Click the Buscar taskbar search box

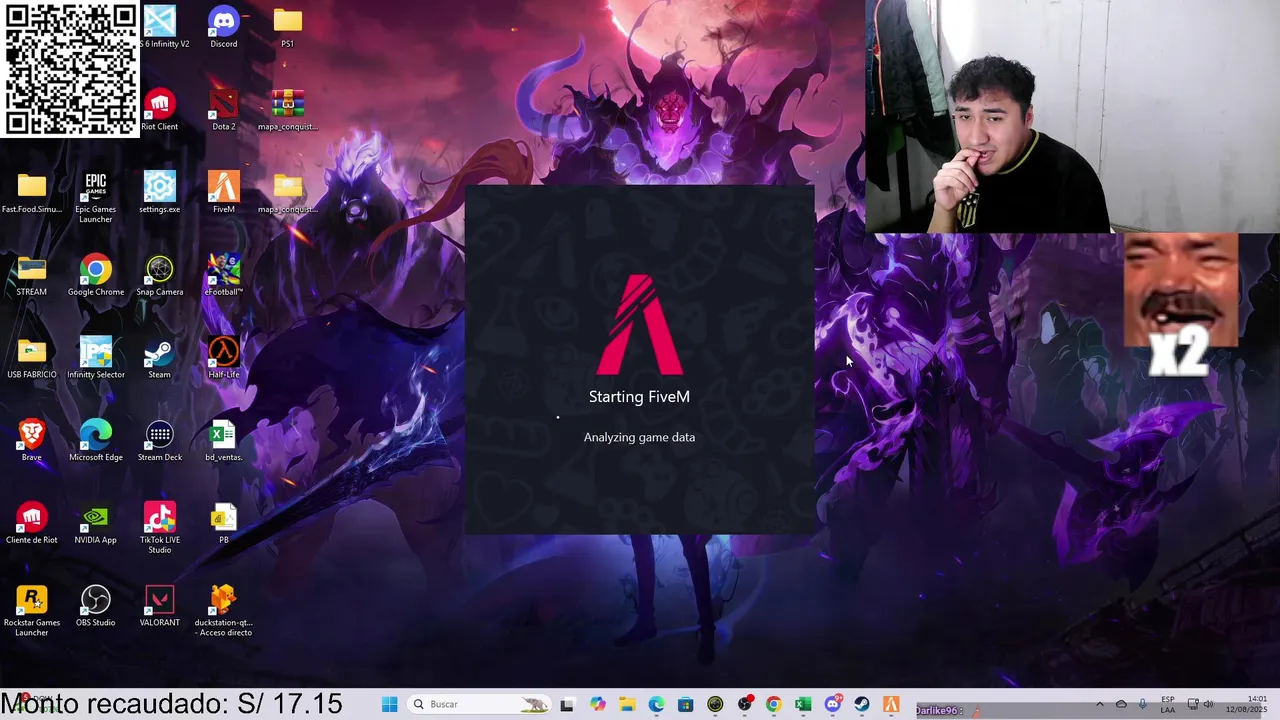(480, 704)
